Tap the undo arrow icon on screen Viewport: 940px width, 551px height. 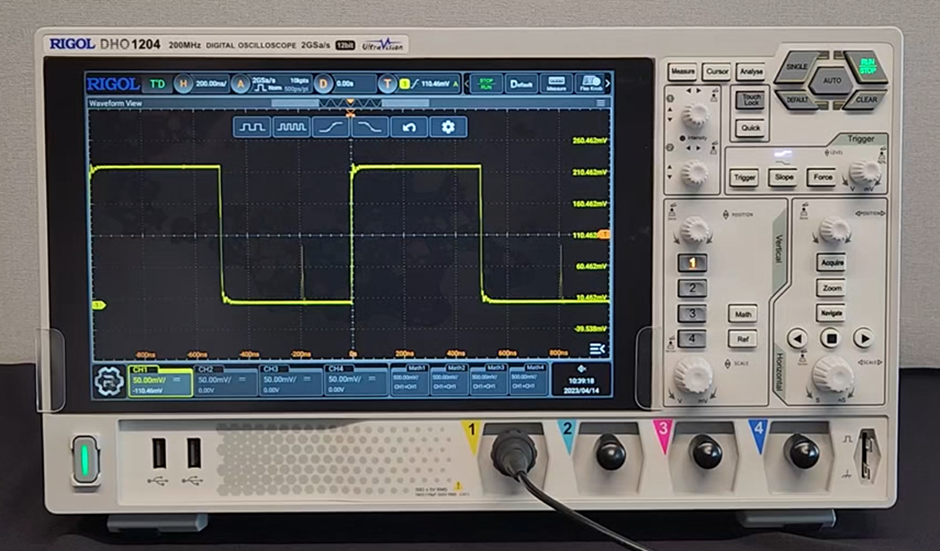tap(409, 127)
